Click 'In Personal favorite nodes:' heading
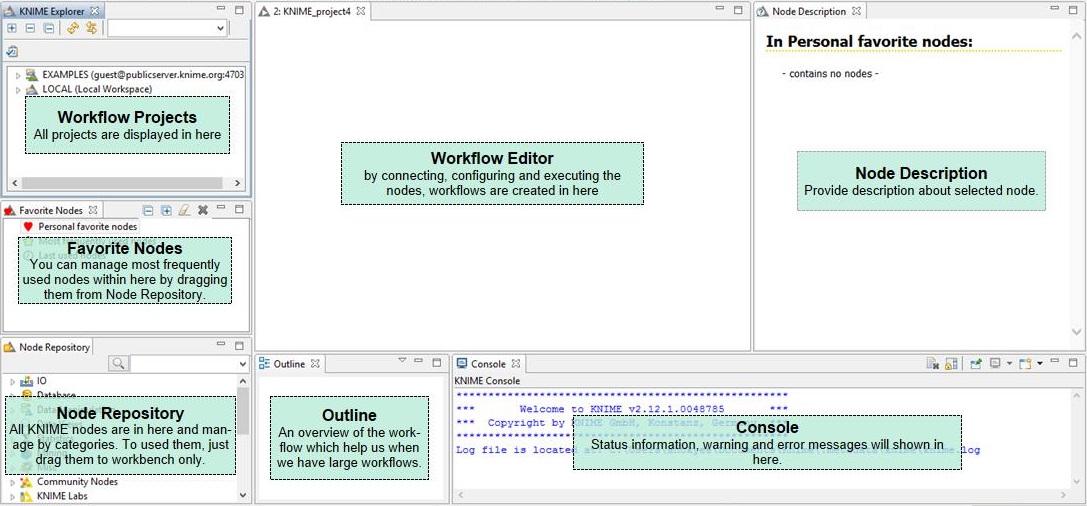The width and height of the screenshot is (1087, 506). pyautogui.click(x=869, y=42)
